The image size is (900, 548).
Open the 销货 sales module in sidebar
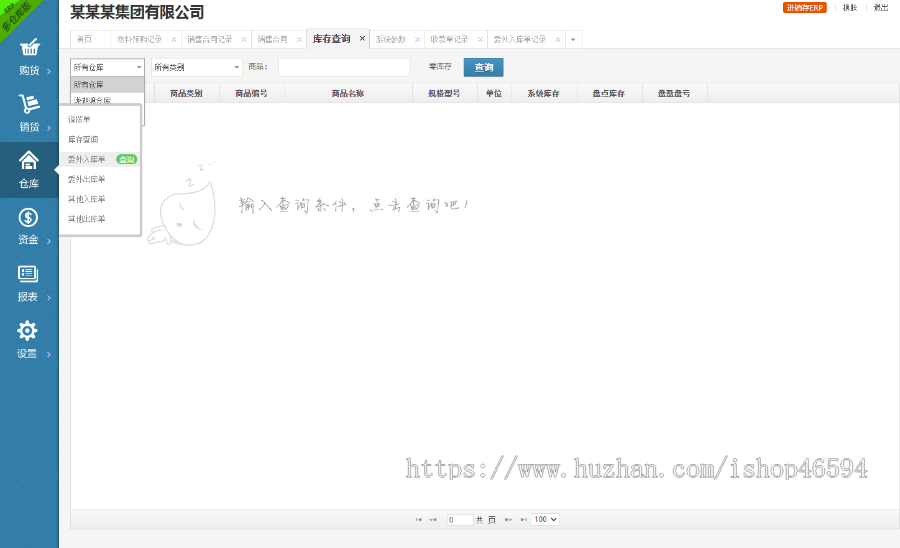coord(29,114)
